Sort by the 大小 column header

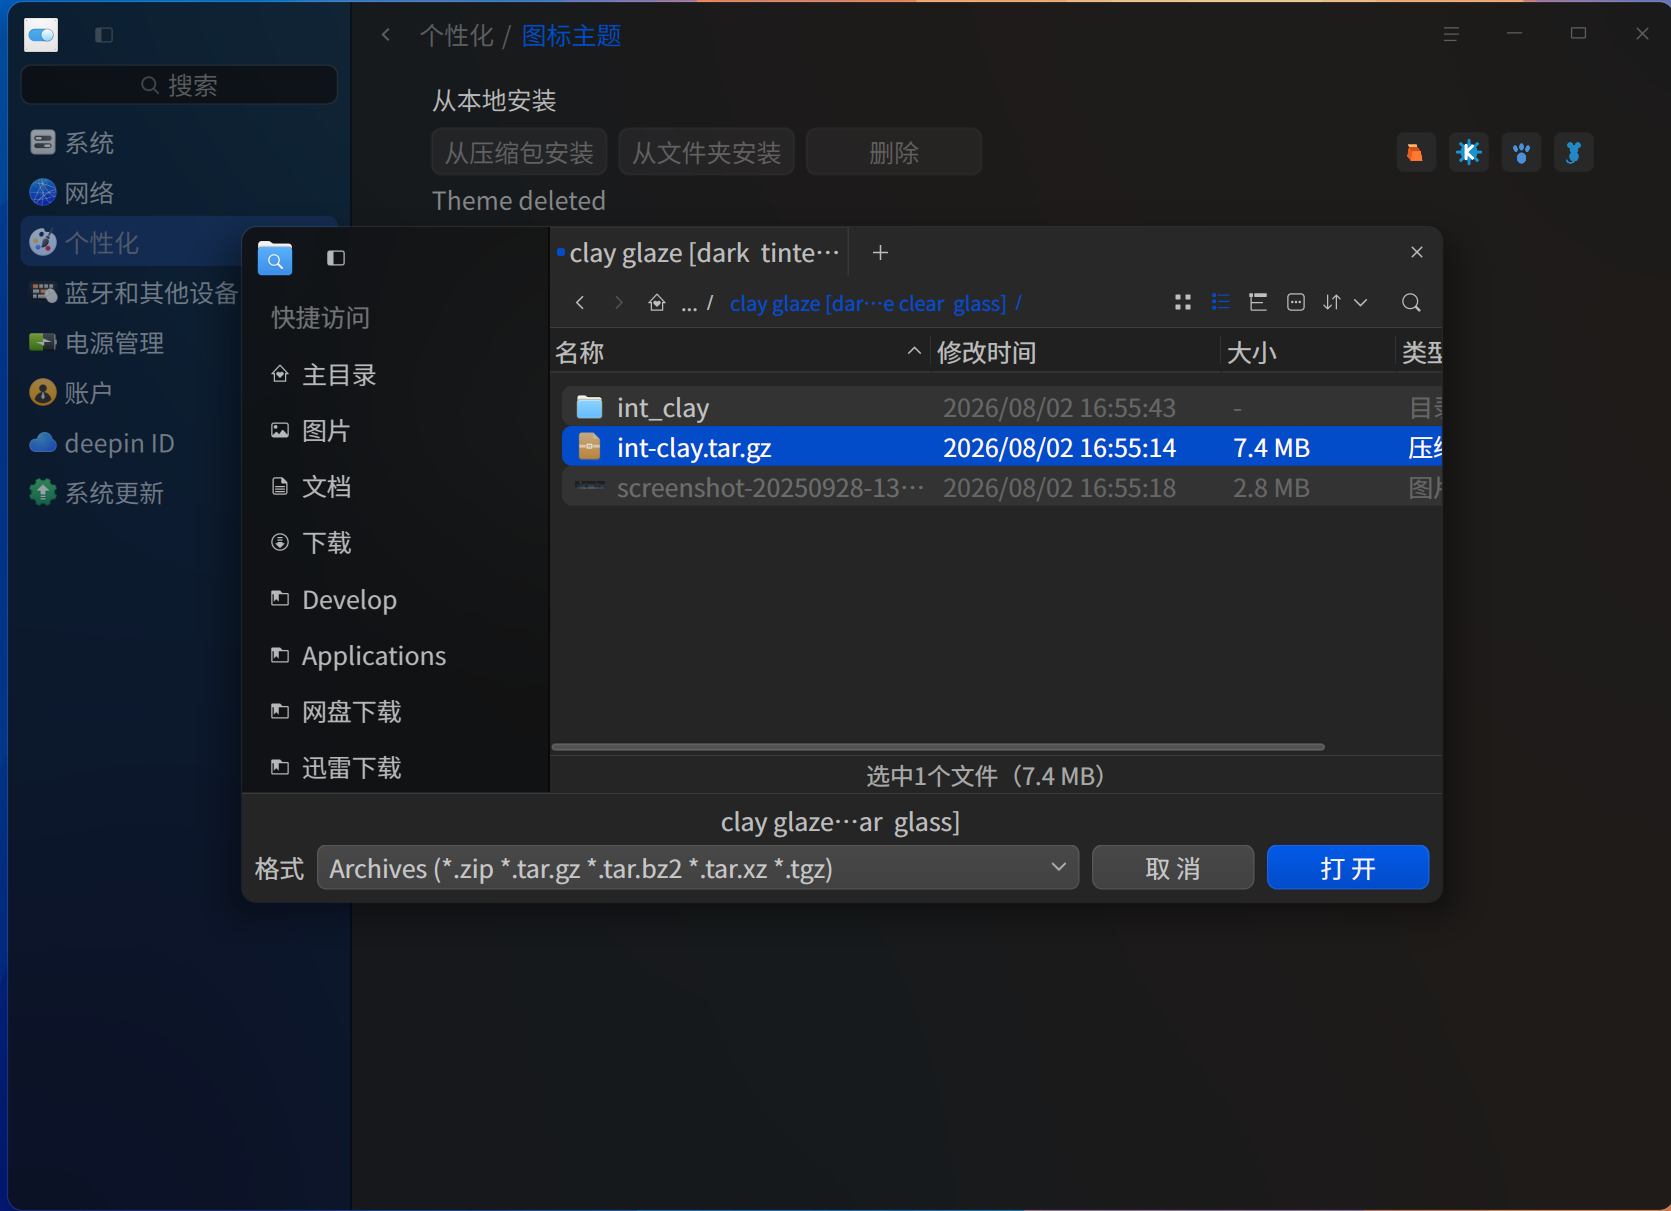[1306, 352]
